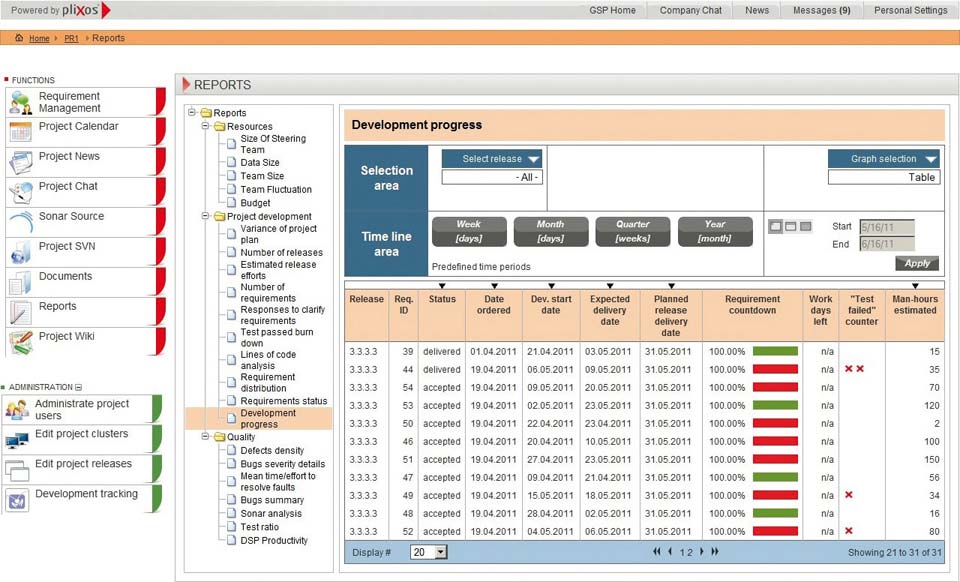Select the Quarter time period button

(632, 232)
